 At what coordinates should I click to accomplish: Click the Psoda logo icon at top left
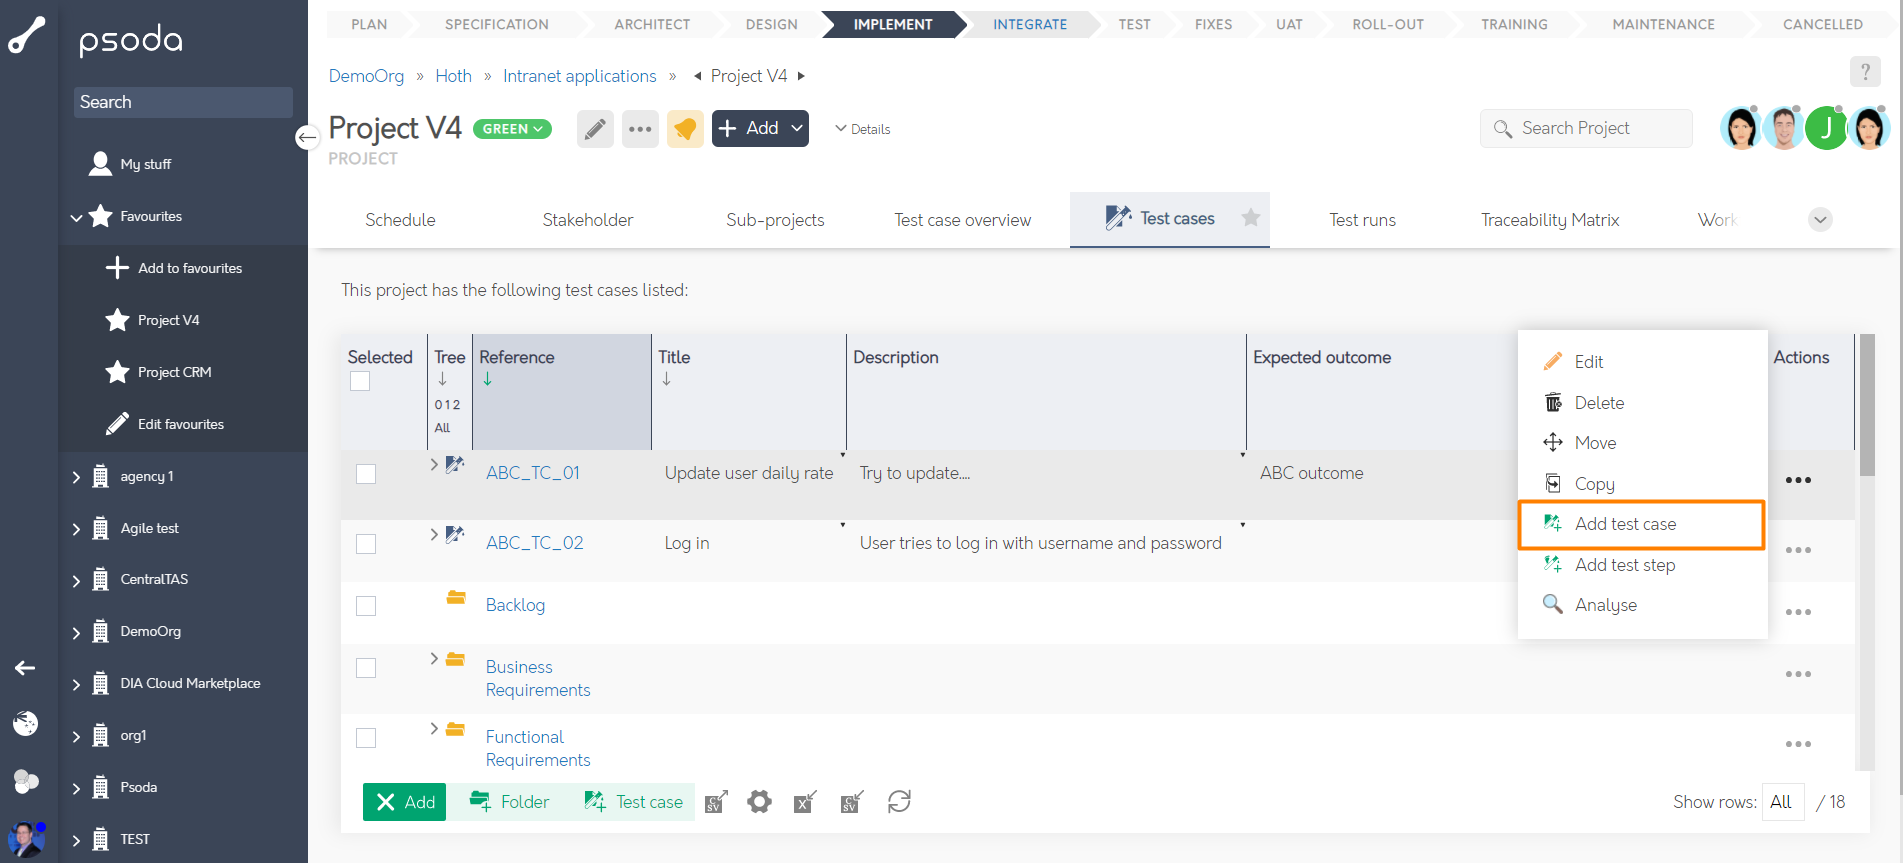27,35
